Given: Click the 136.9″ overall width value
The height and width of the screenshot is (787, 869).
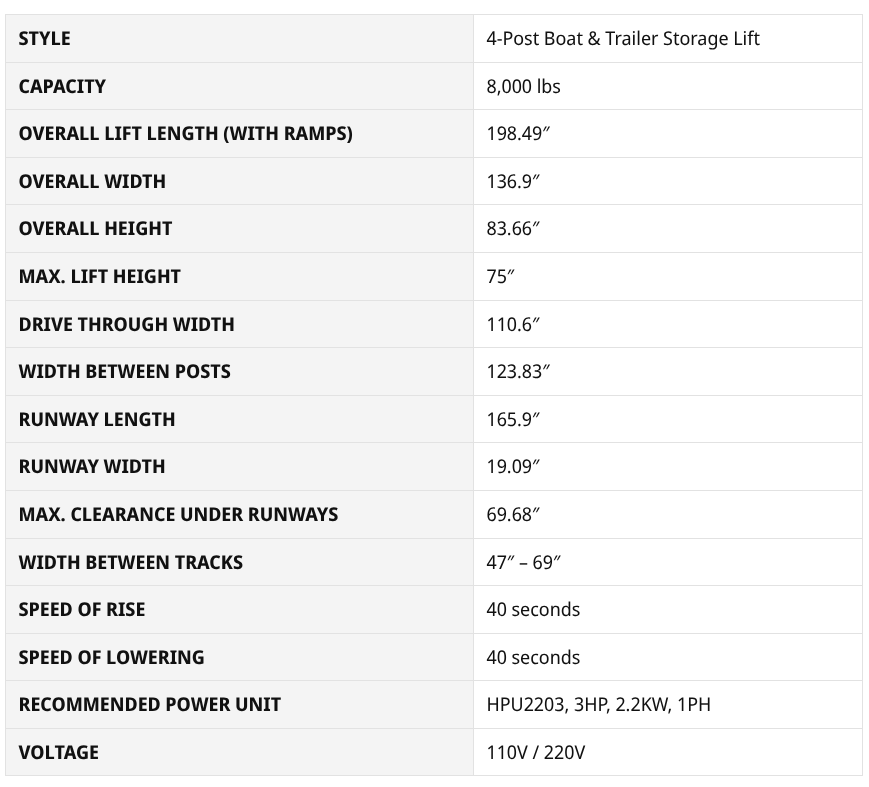Looking at the screenshot, I should pyautogui.click(x=513, y=181).
